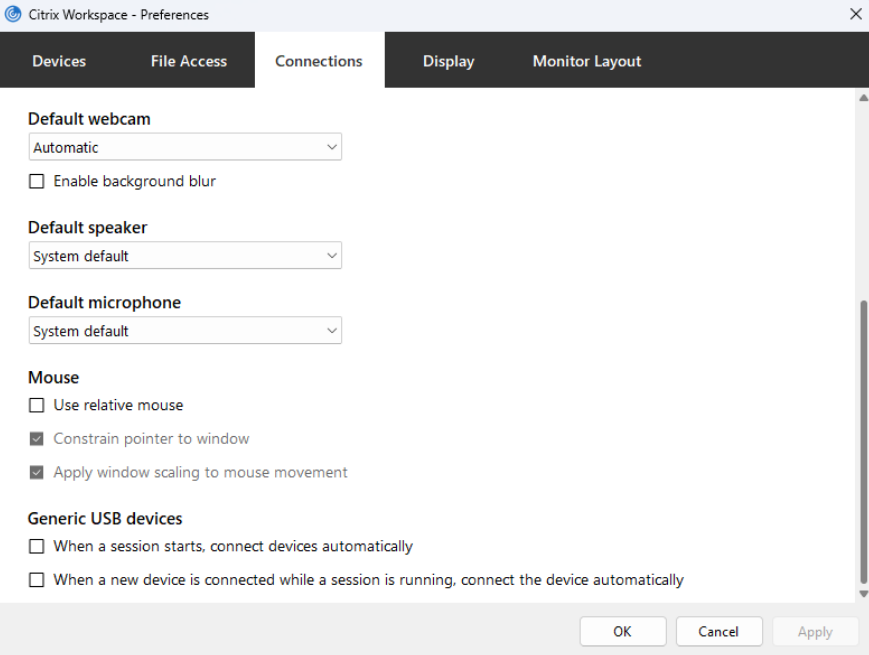Click the scrollbar down arrow
Image resolution: width=869 pixels, height=655 pixels.
[863, 594]
